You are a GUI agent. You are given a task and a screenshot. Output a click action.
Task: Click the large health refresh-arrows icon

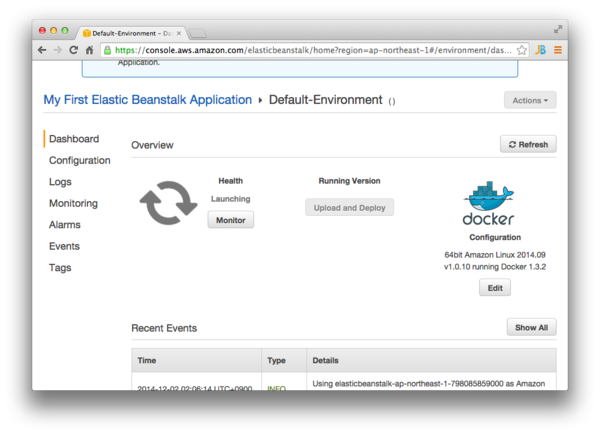coord(168,203)
